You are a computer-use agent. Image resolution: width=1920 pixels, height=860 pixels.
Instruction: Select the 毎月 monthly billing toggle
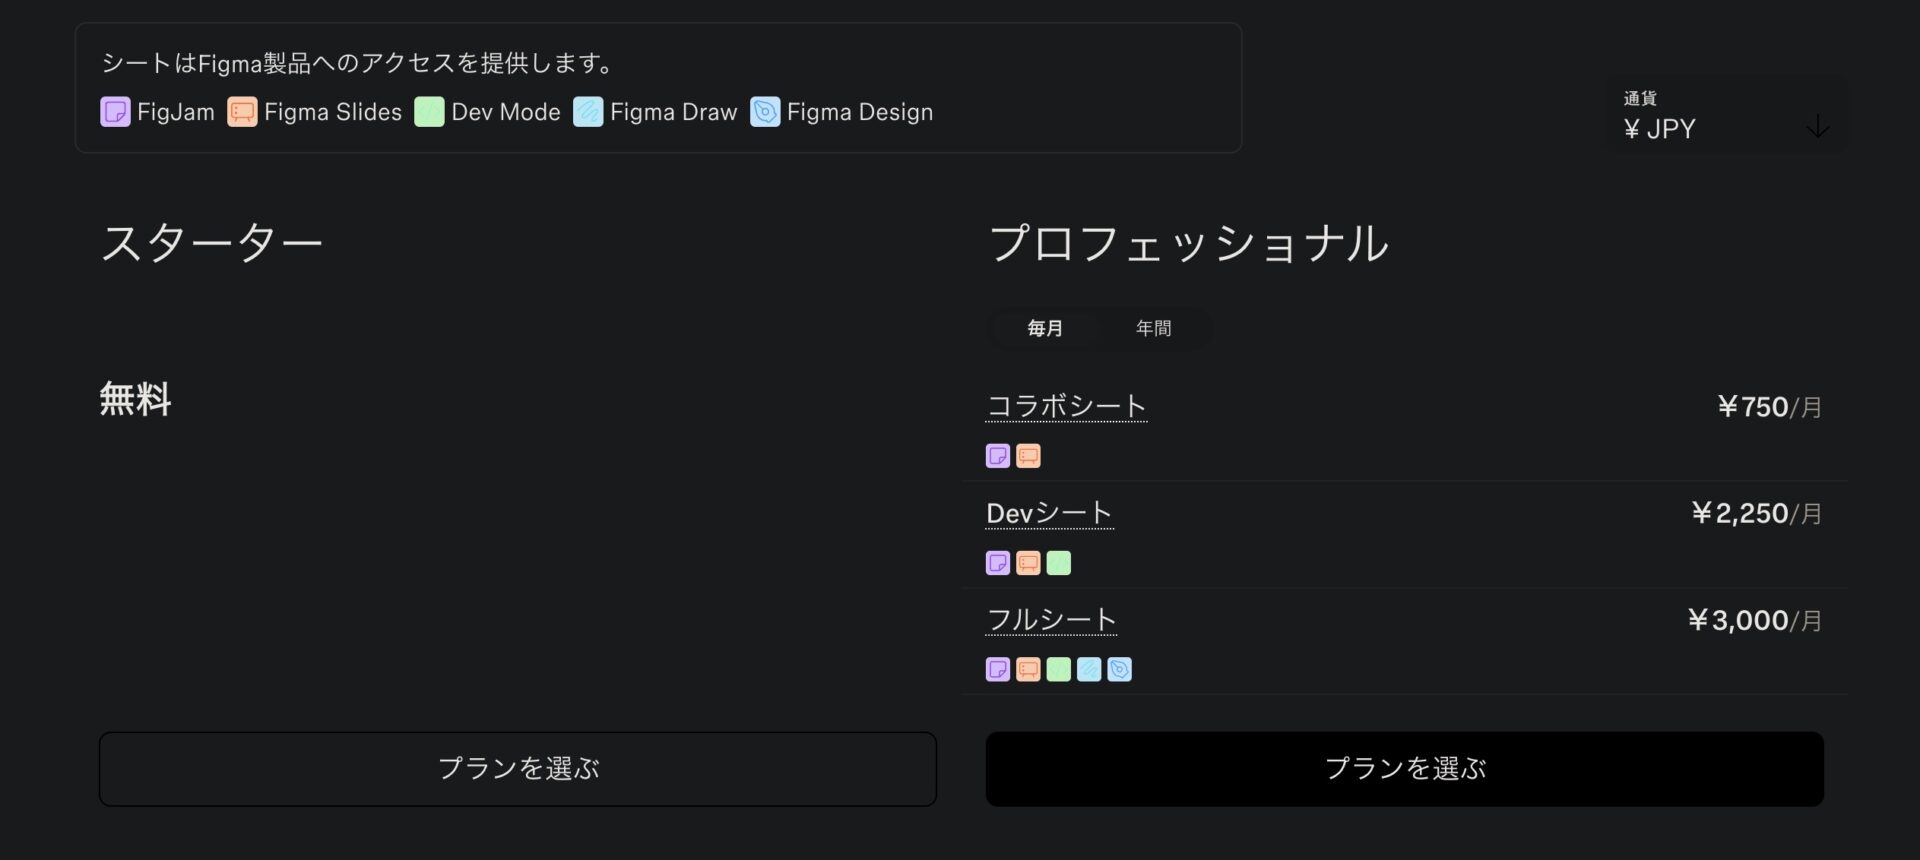pos(1045,328)
